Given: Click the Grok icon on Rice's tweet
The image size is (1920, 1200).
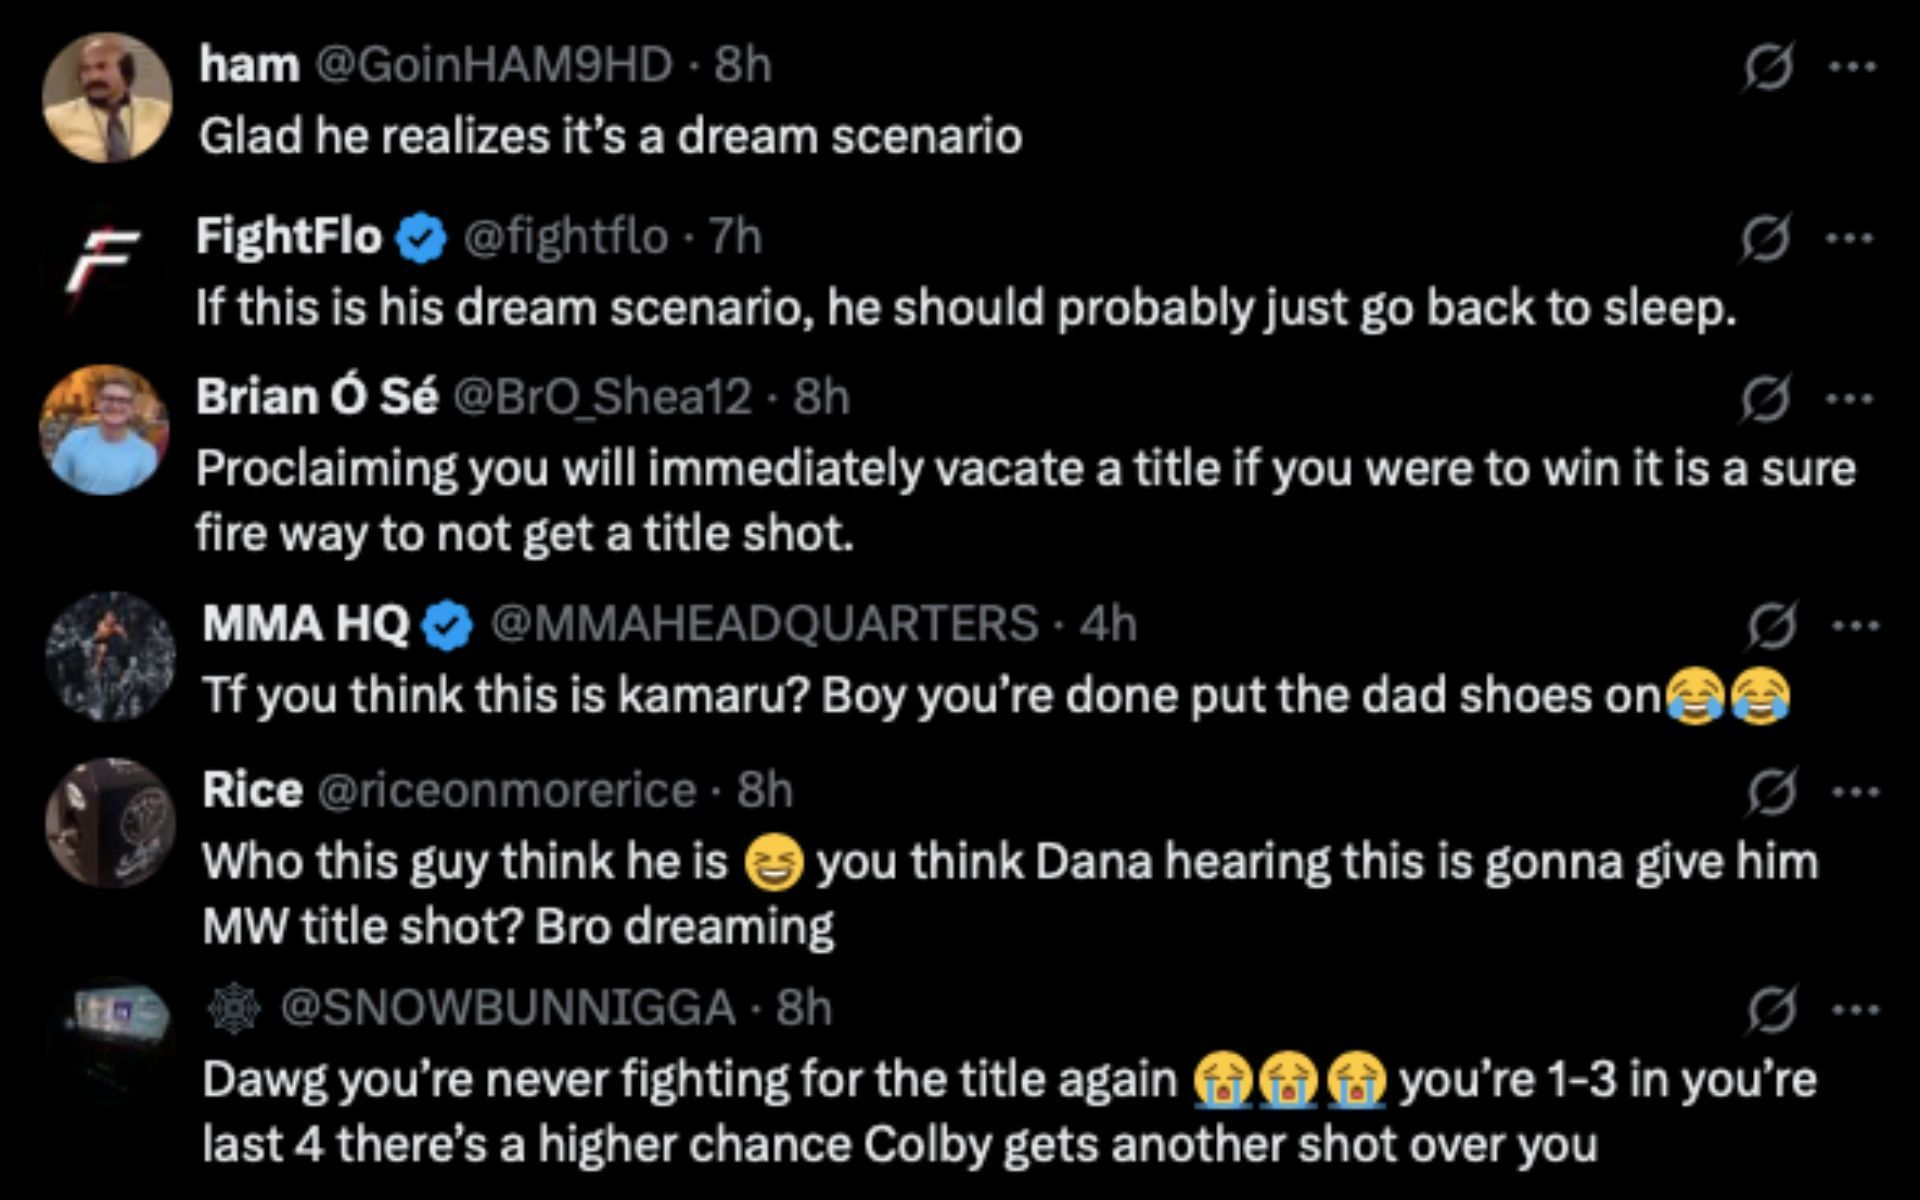Looking at the screenshot, I should [x=1771, y=792].
